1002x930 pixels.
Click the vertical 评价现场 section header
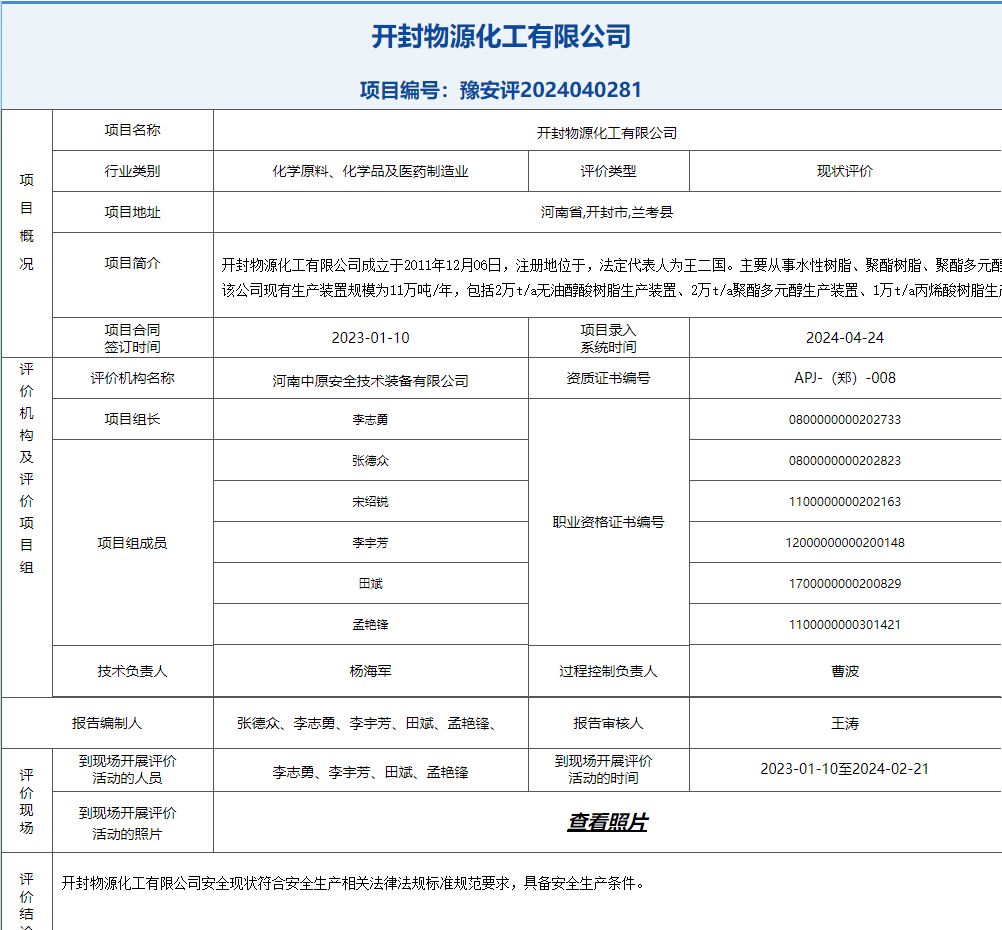pos(26,802)
